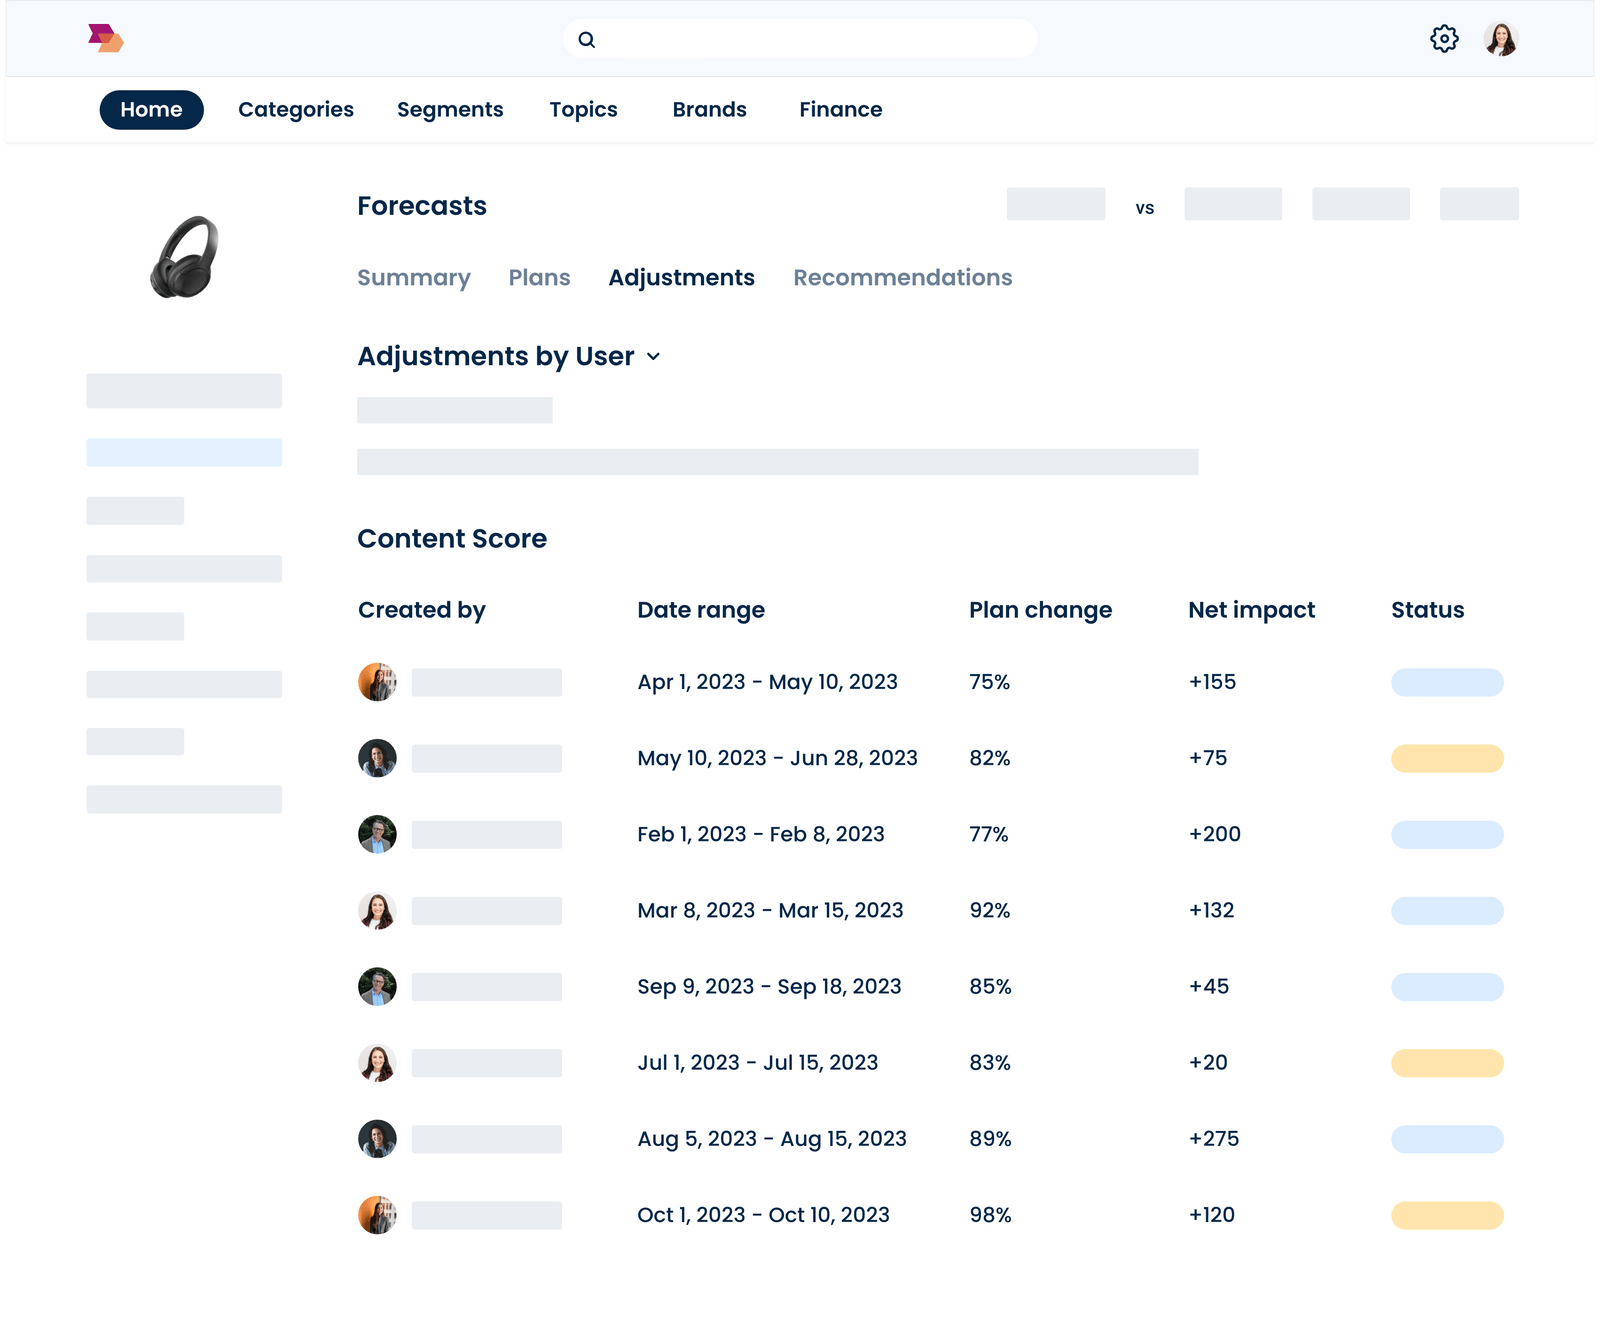Switch to the Summary sub-tab
This screenshot has width=1600, height=1318.
click(414, 278)
